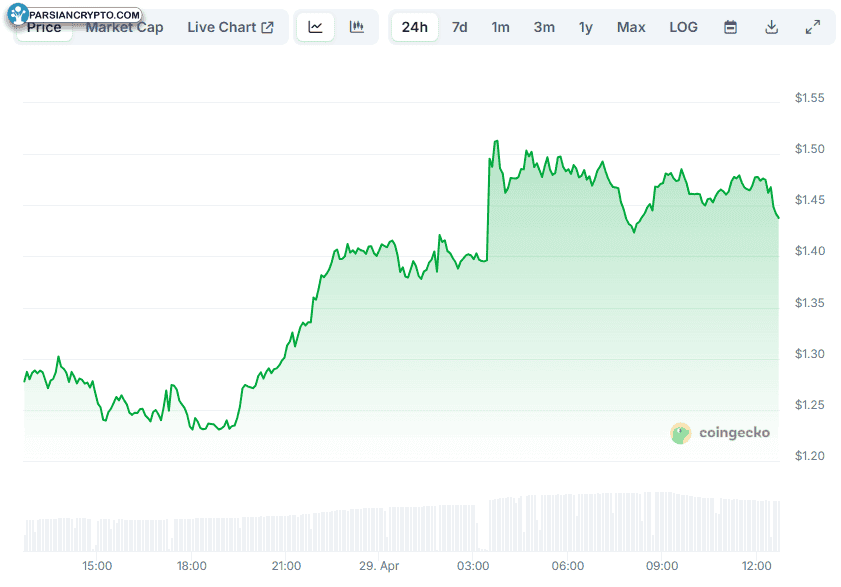Switch to line chart view
Image resolution: width=841 pixels, height=587 pixels.
tap(315, 27)
